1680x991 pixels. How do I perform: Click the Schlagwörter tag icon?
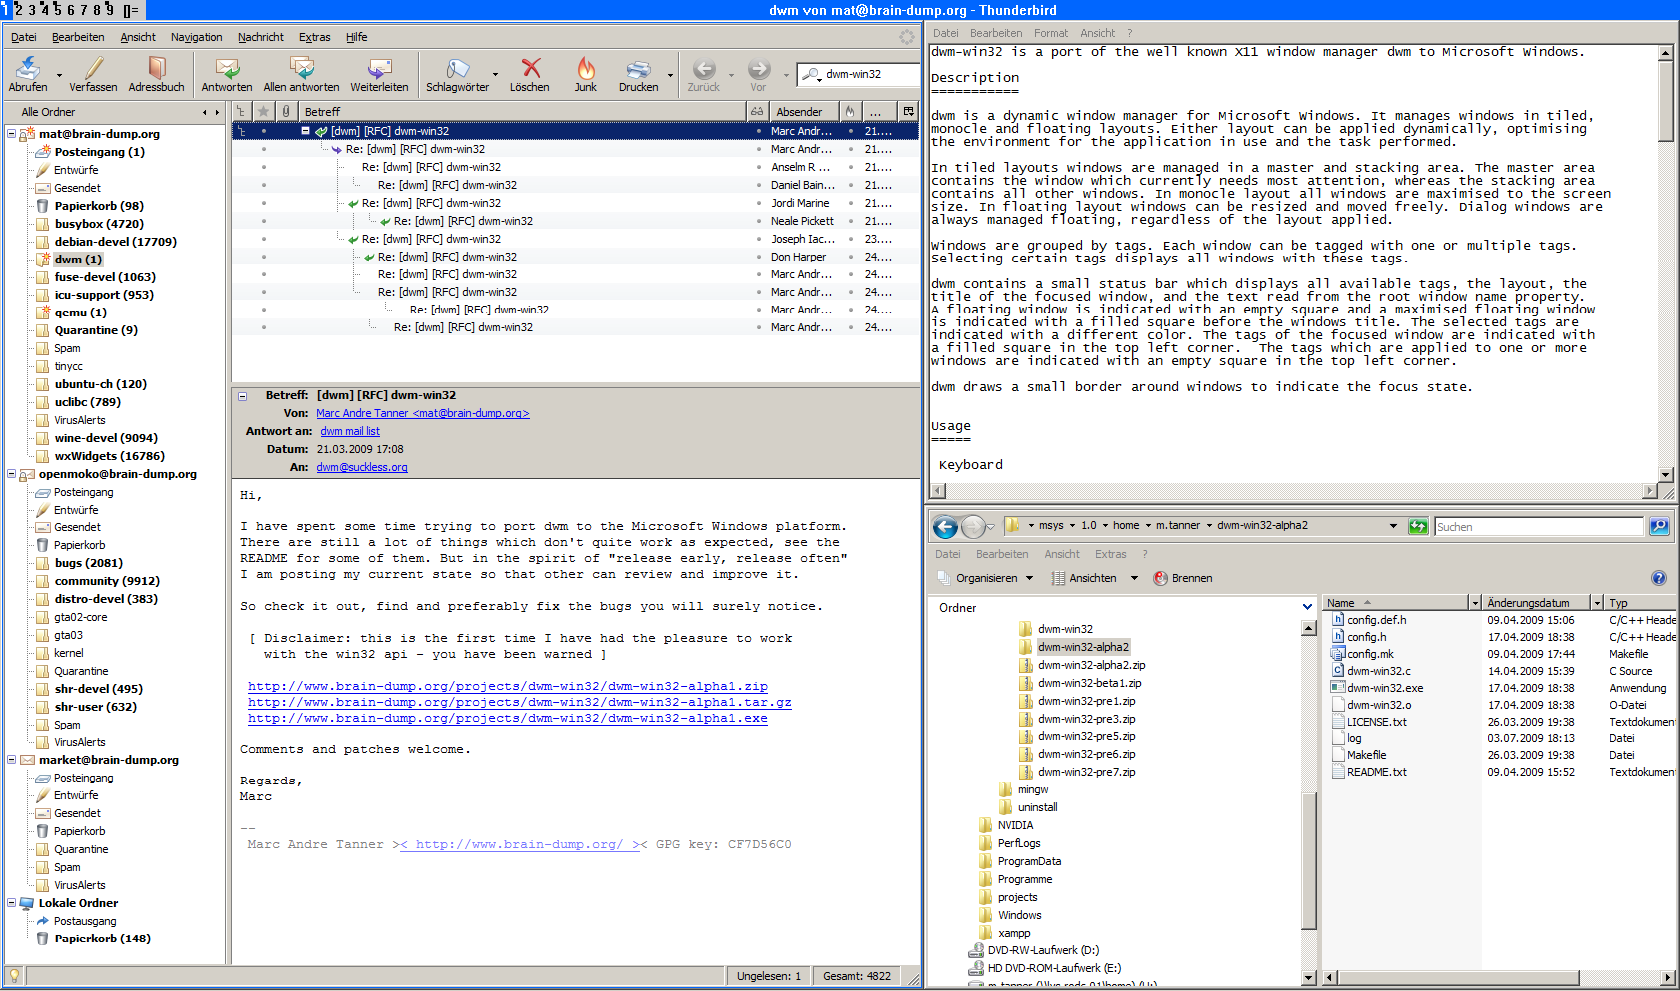[457, 68]
